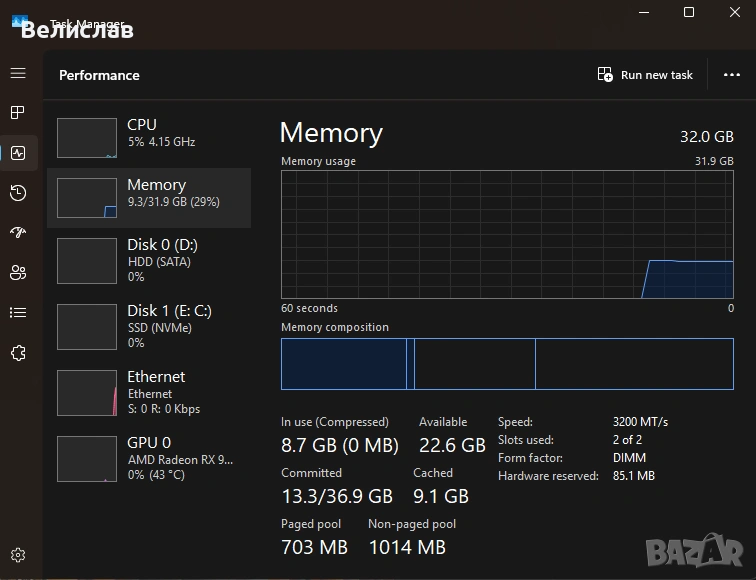Screen dimensions: 756x580
Task: Click Run new task button
Action: (x=645, y=75)
